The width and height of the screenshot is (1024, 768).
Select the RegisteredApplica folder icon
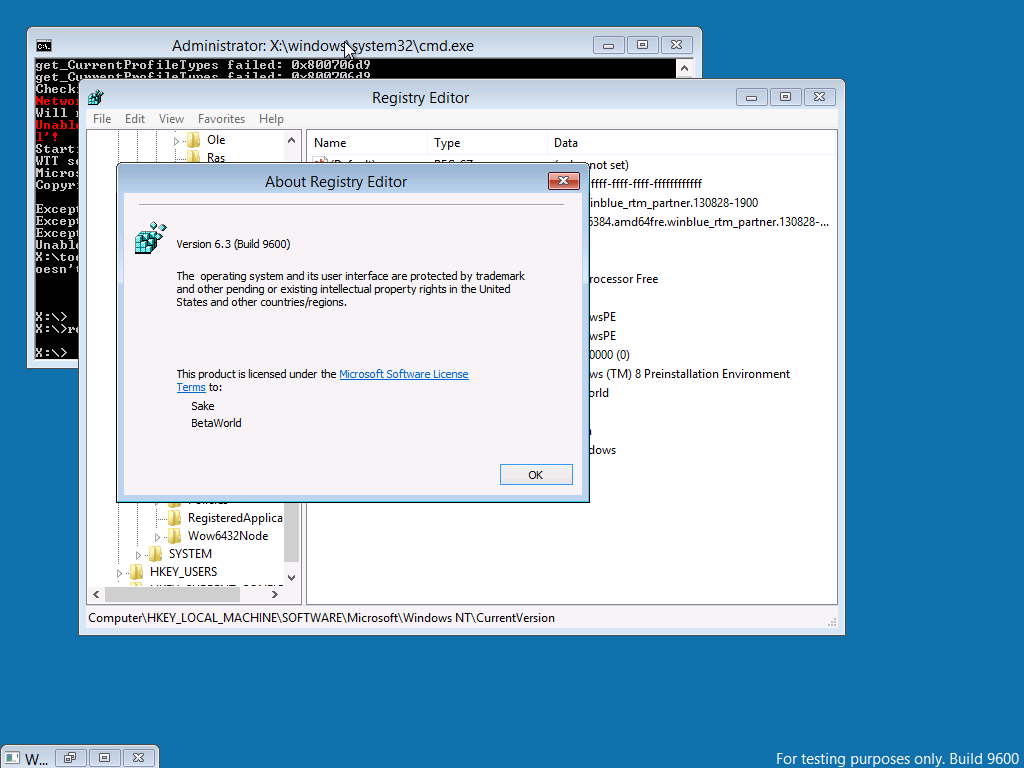[174, 518]
